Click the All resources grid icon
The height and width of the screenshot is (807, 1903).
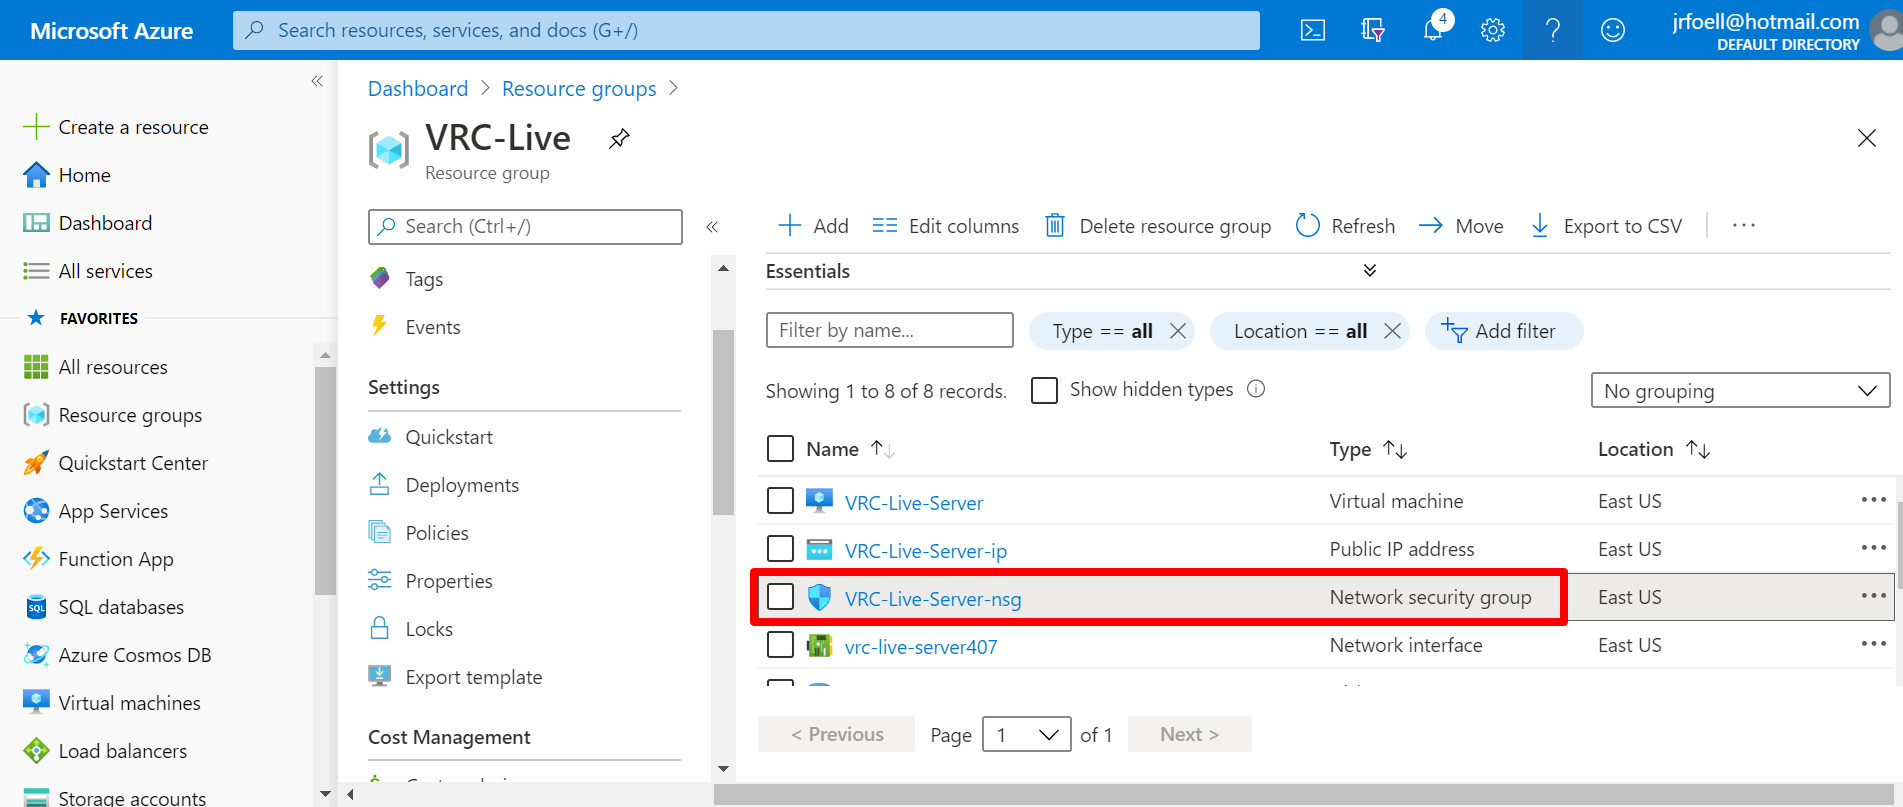click(x=36, y=367)
